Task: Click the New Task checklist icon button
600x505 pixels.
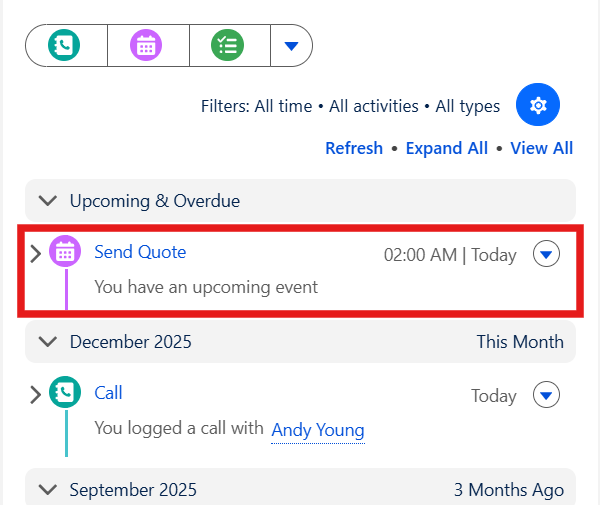Action: click(x=228, y=45)
